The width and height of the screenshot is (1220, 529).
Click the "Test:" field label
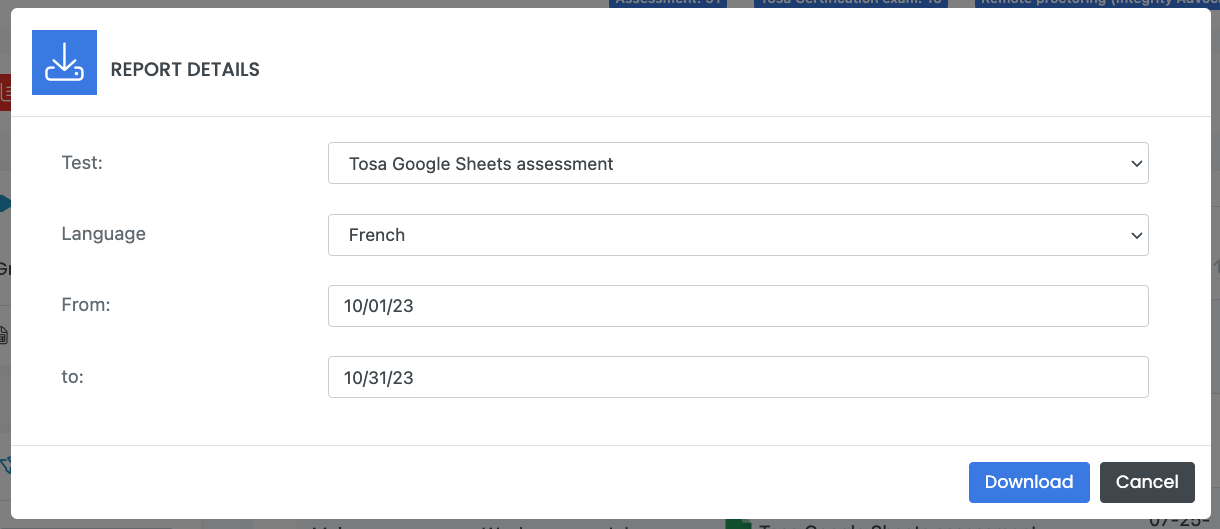click(82, 162)
